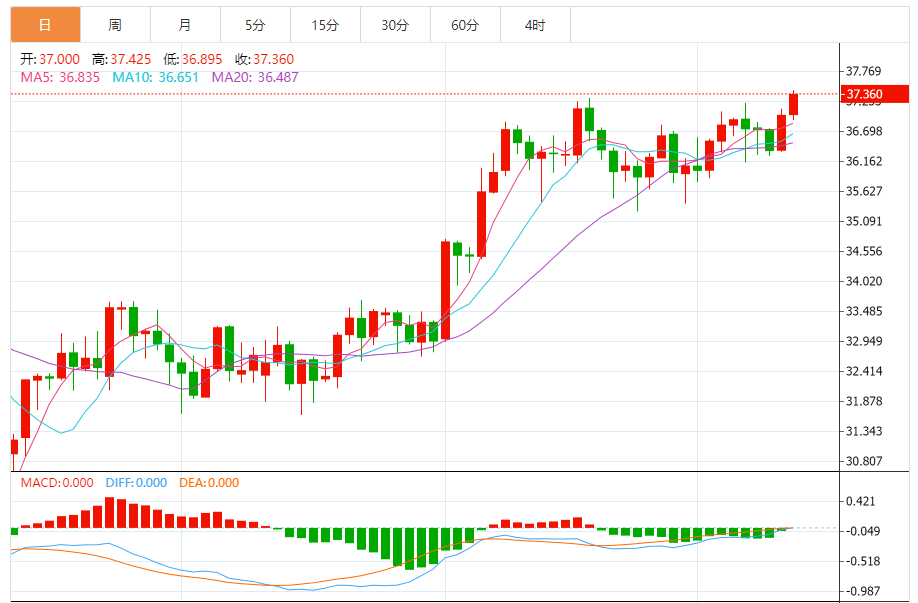Click the MA5: 36.835 indicator label
Image resolution: width=918 pixels, height=603 pixels.
pyautogui.click(x=60, y=77)
